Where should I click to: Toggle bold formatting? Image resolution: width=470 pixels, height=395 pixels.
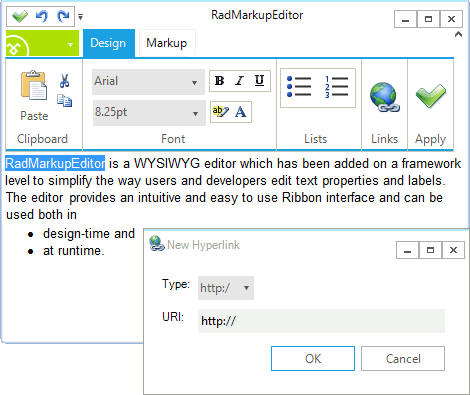click(219, 81)
